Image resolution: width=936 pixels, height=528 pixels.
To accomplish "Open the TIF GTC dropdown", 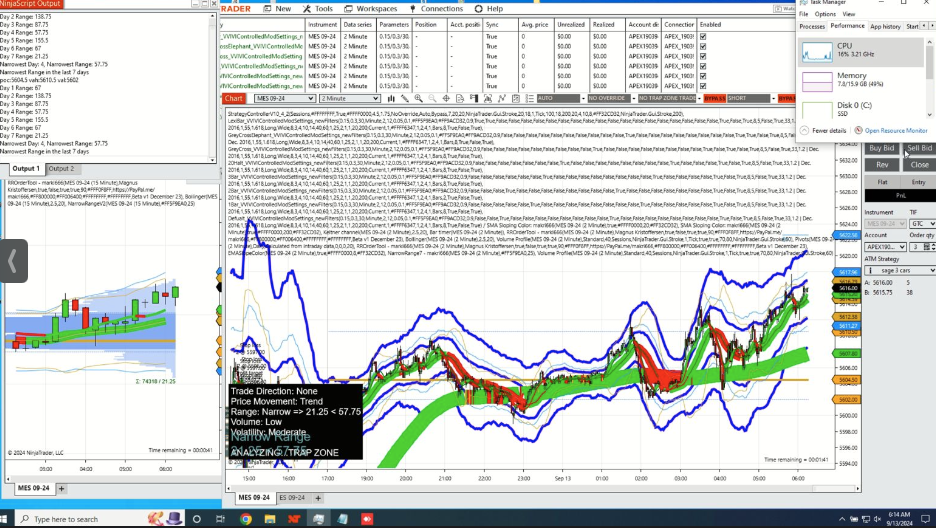I will tap(922, 224).
